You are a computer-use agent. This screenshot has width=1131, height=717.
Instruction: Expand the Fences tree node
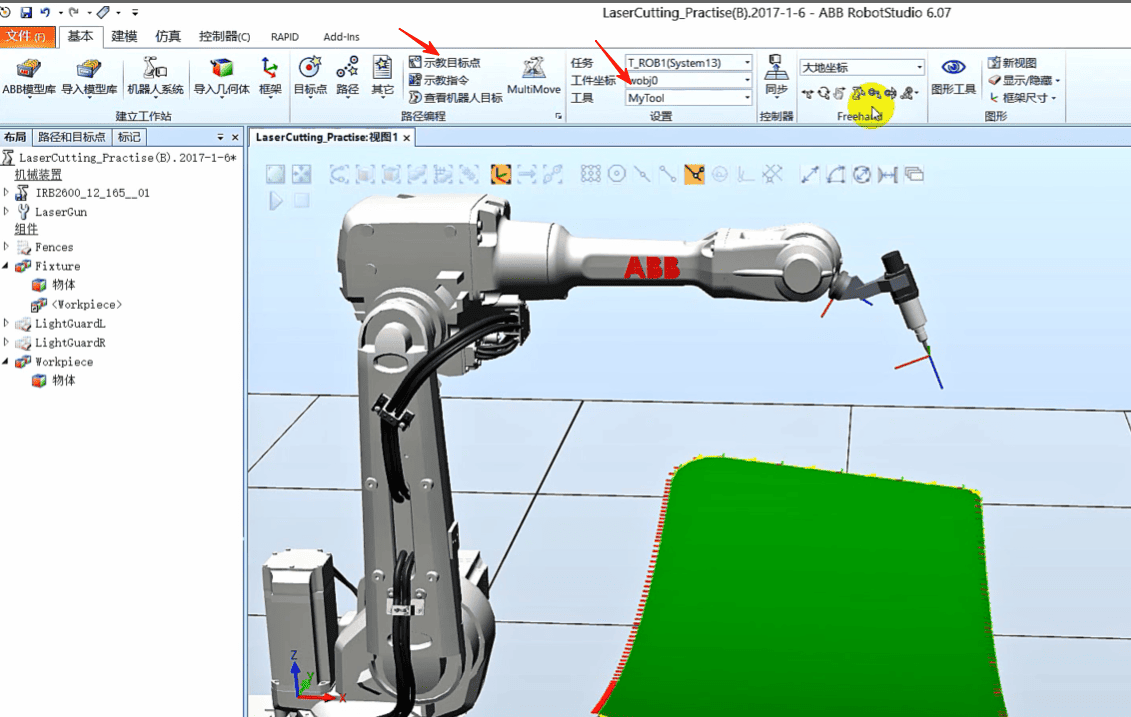point(6,247)
